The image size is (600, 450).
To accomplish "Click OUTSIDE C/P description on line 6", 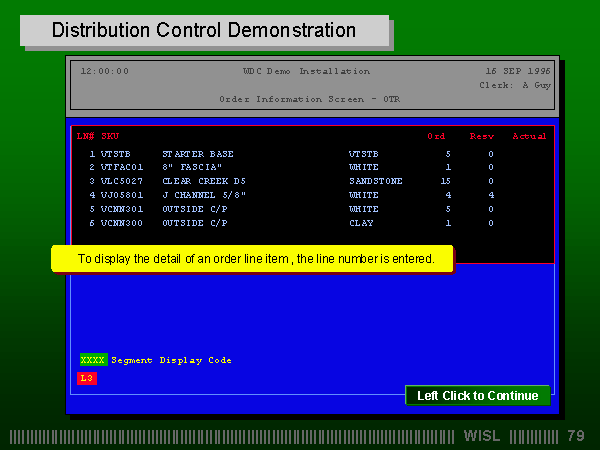I will pyautogui.click(x=195, y=223).
